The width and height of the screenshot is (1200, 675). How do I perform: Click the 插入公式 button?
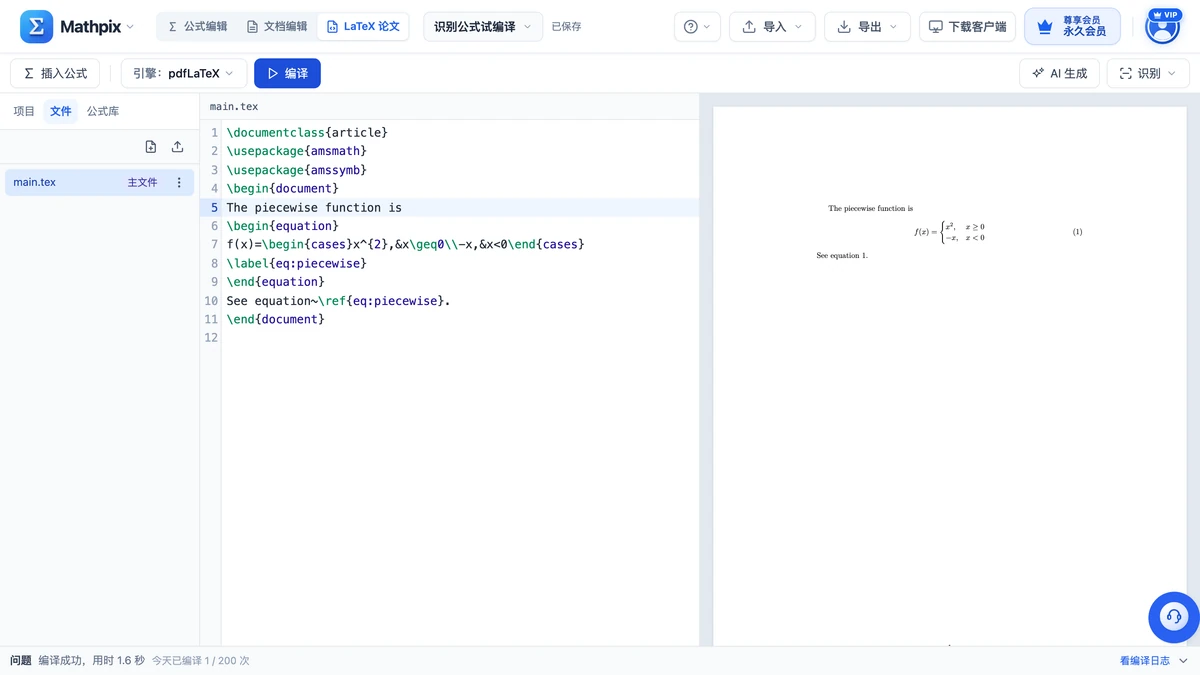pyautogui.click(x=55, y=73)
